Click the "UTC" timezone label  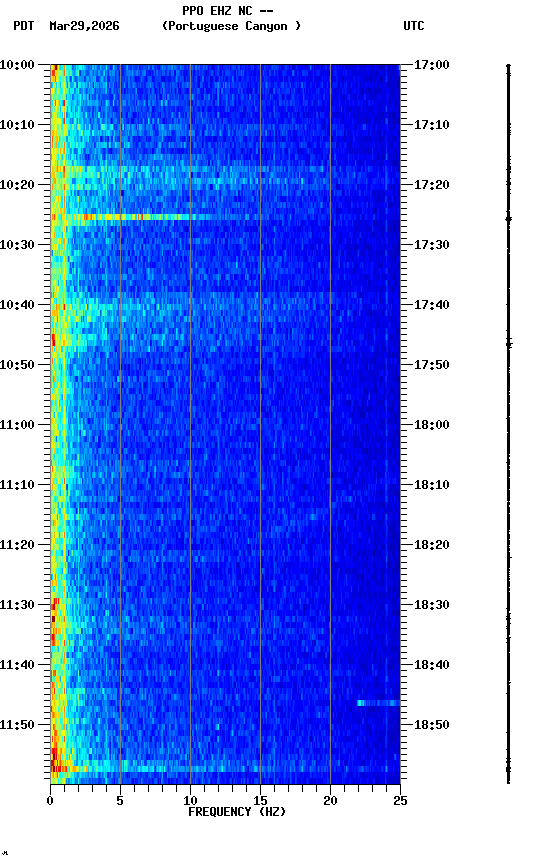pos(414,26)
